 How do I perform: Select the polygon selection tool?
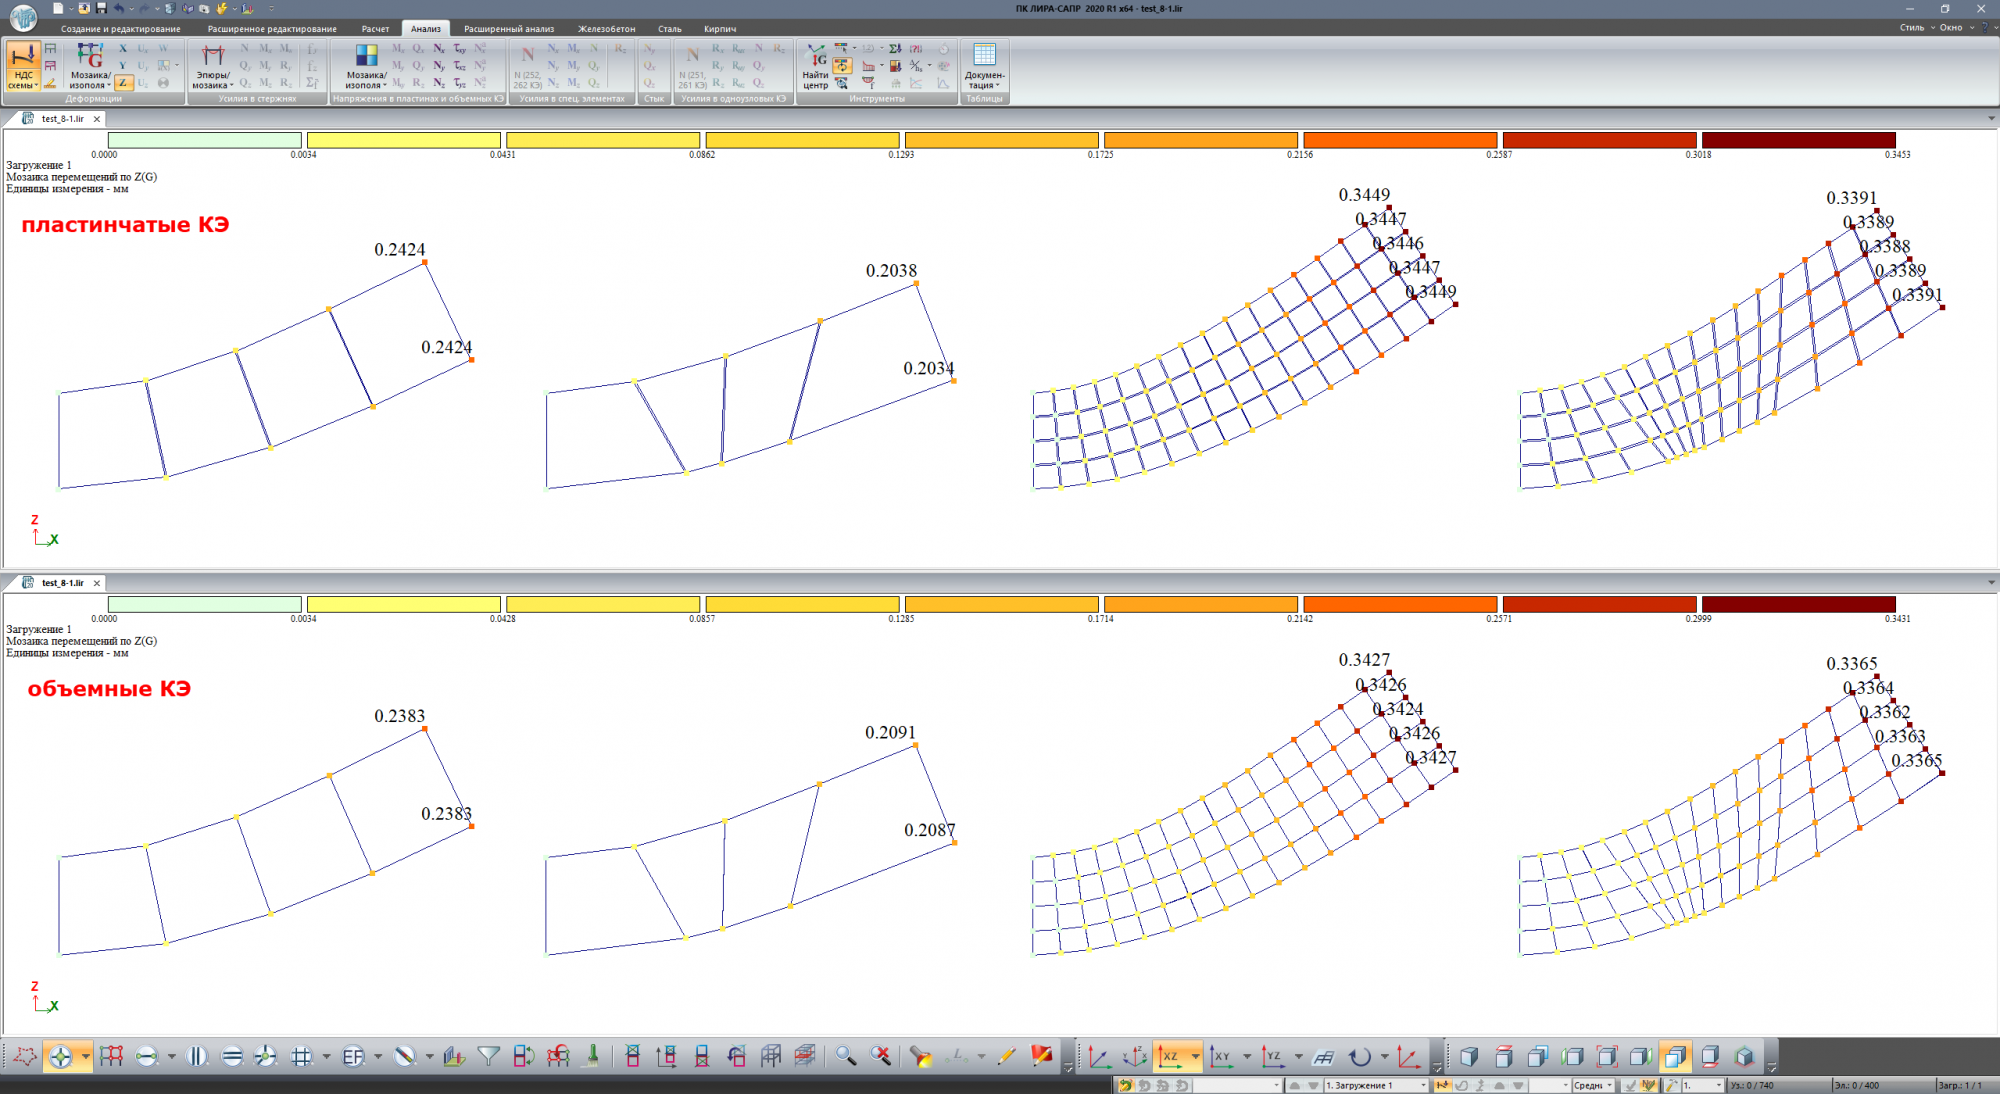tap(24, 1056)
